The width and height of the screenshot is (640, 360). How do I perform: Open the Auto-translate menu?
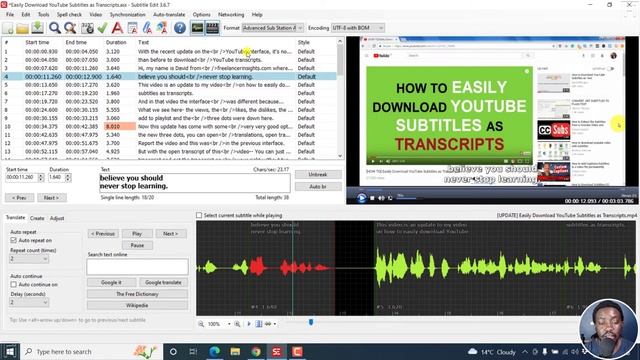[169, 15]
